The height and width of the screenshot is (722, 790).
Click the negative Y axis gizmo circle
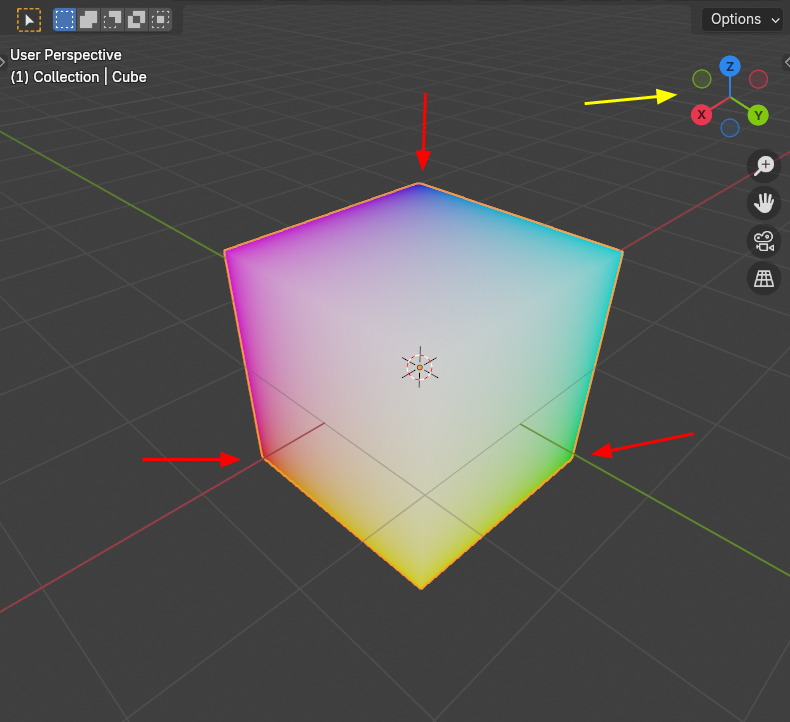click(x=701, y=79)
